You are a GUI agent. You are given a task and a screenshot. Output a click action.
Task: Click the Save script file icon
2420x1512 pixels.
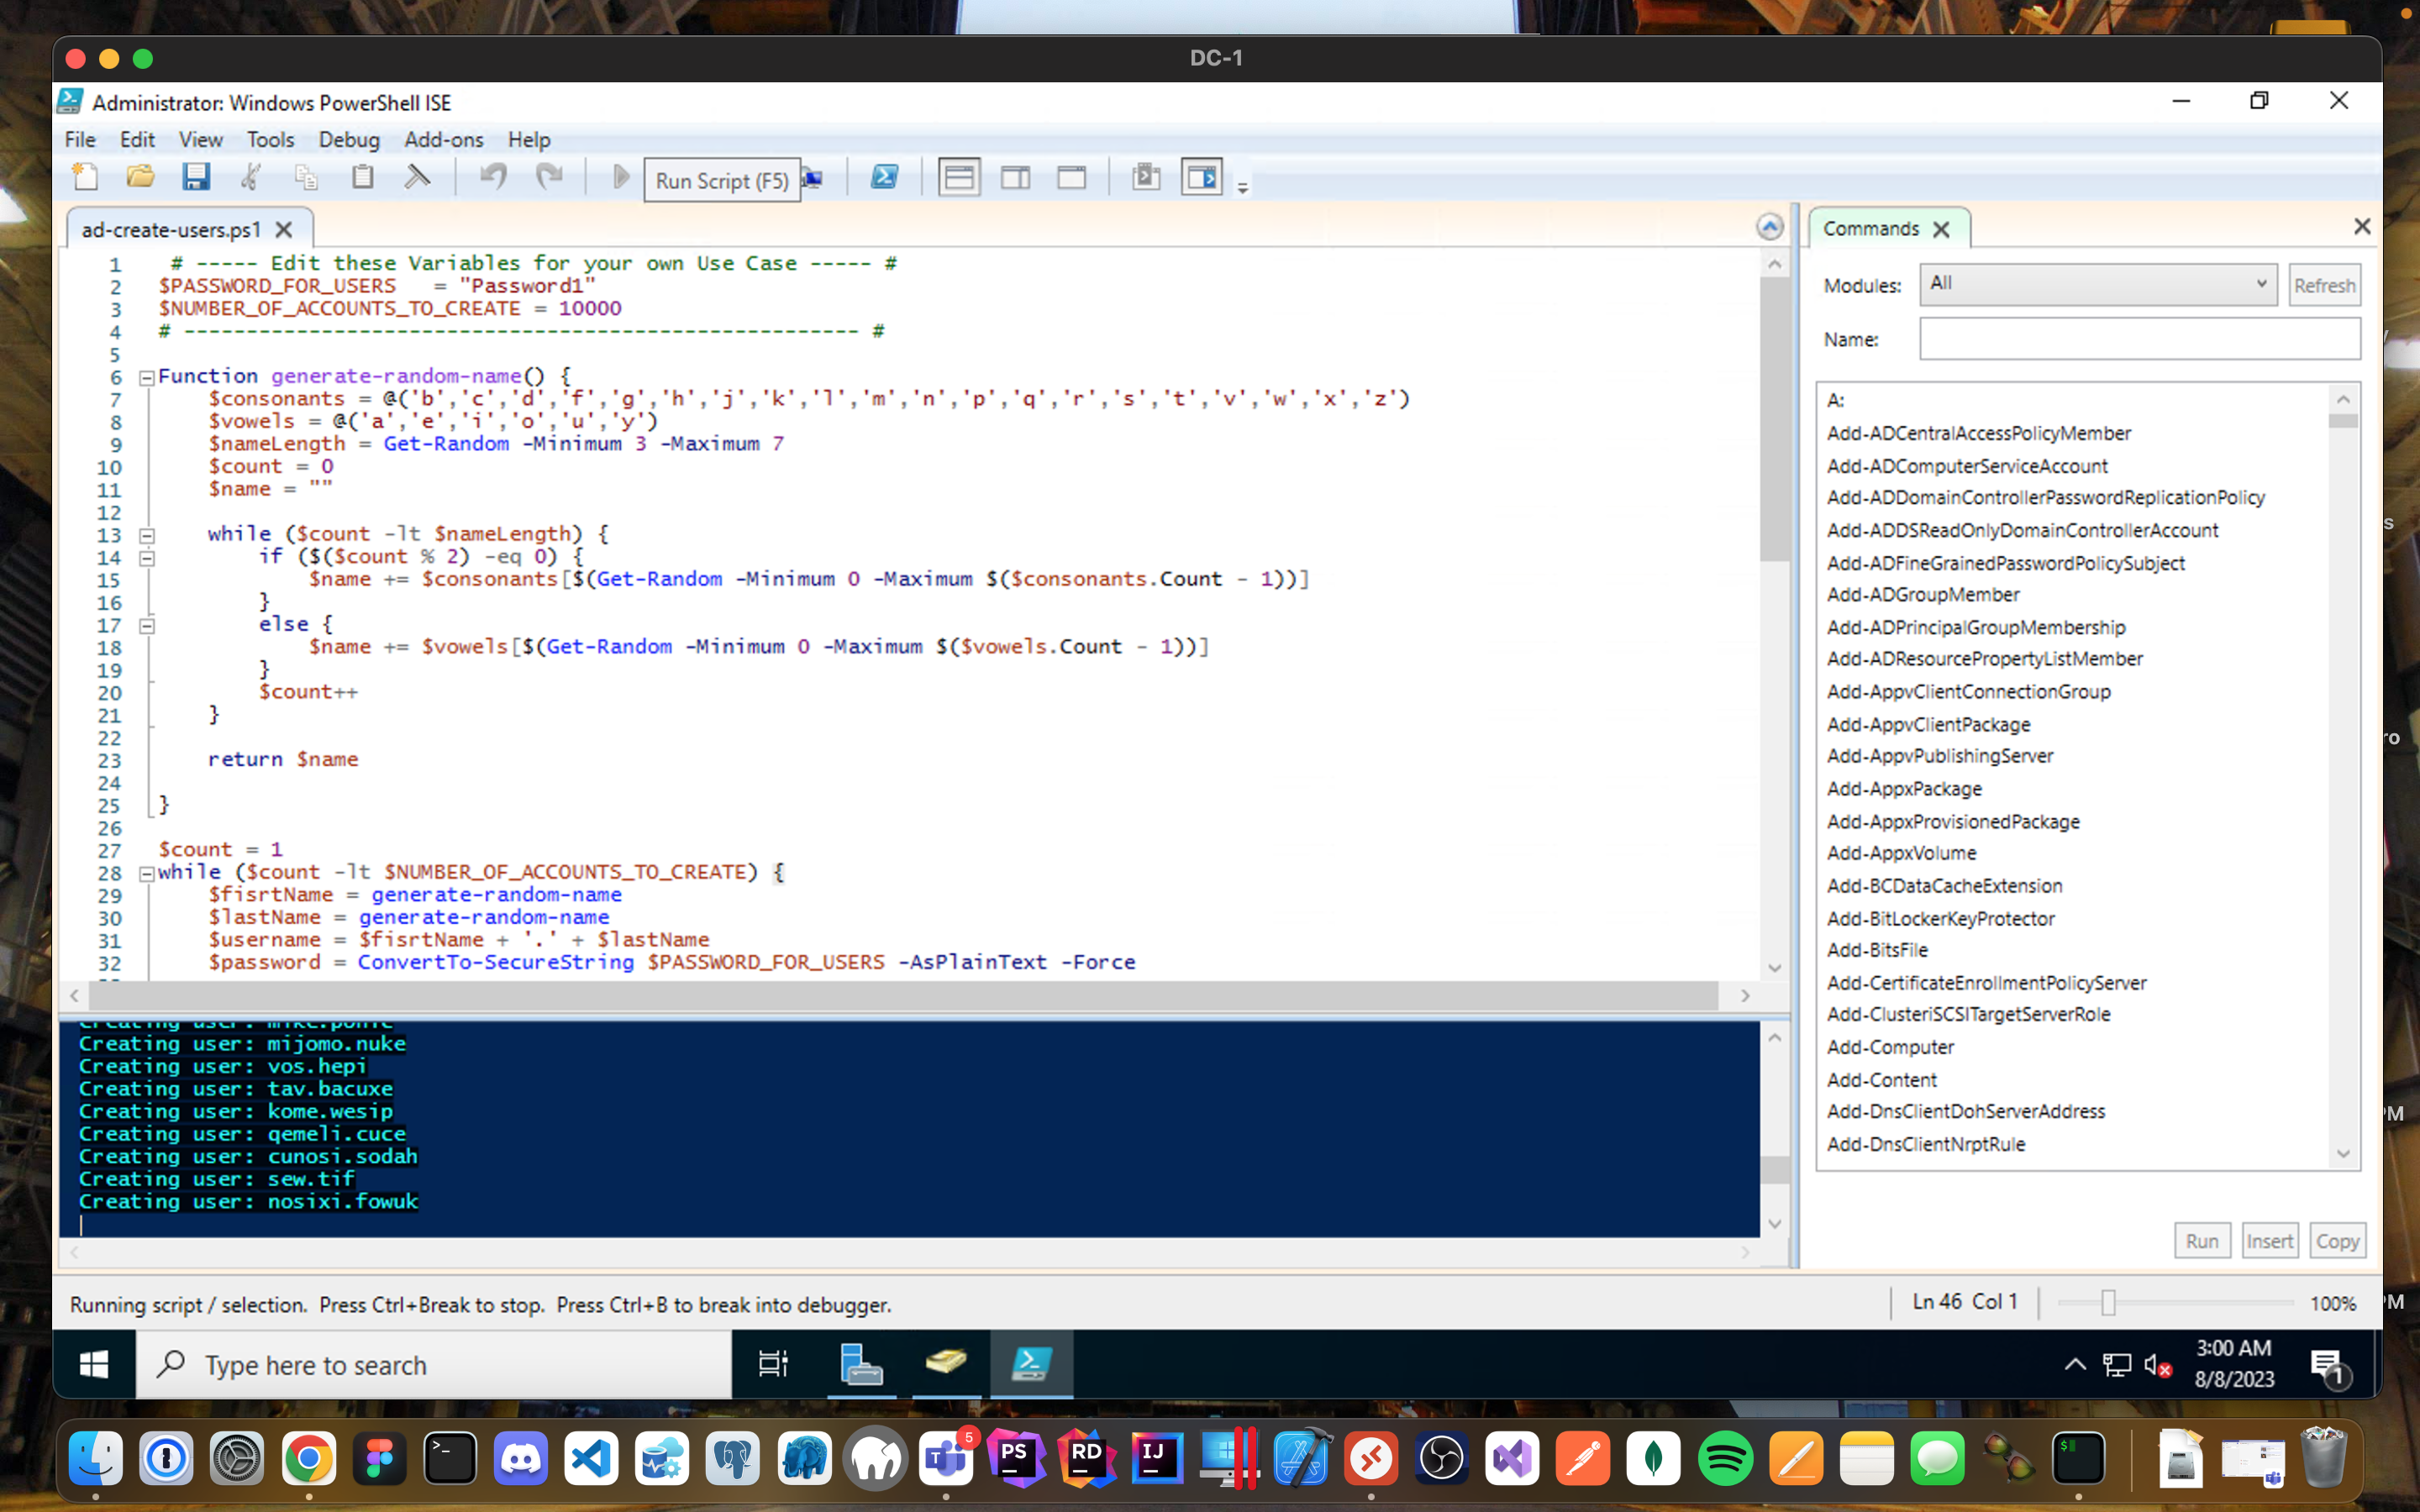pos(195,178)
